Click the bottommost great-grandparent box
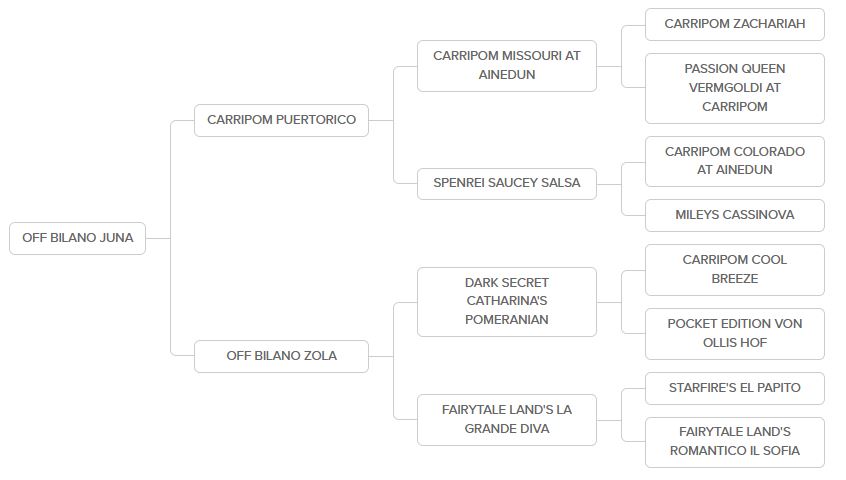The image size is (846, 480). pos(734,442)
